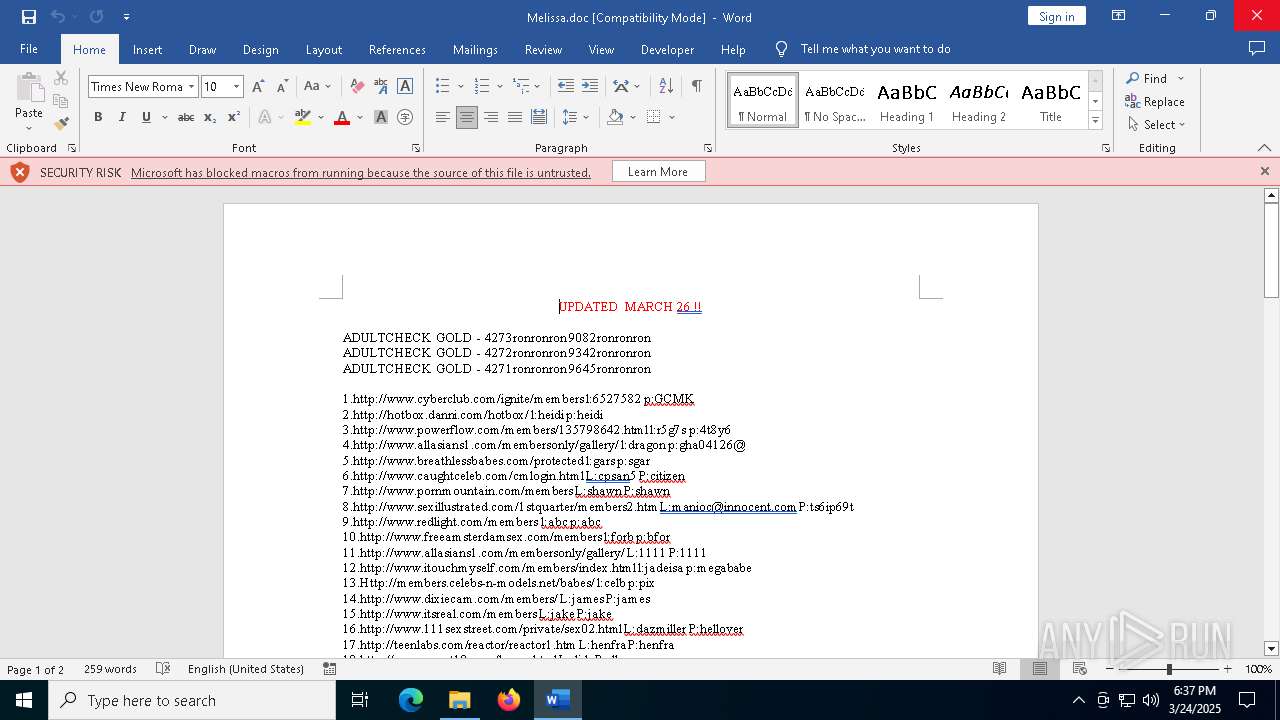Click the Character Shading icon
The height and width of the screenshot is (720, 1280).
(x=381, y=117)
